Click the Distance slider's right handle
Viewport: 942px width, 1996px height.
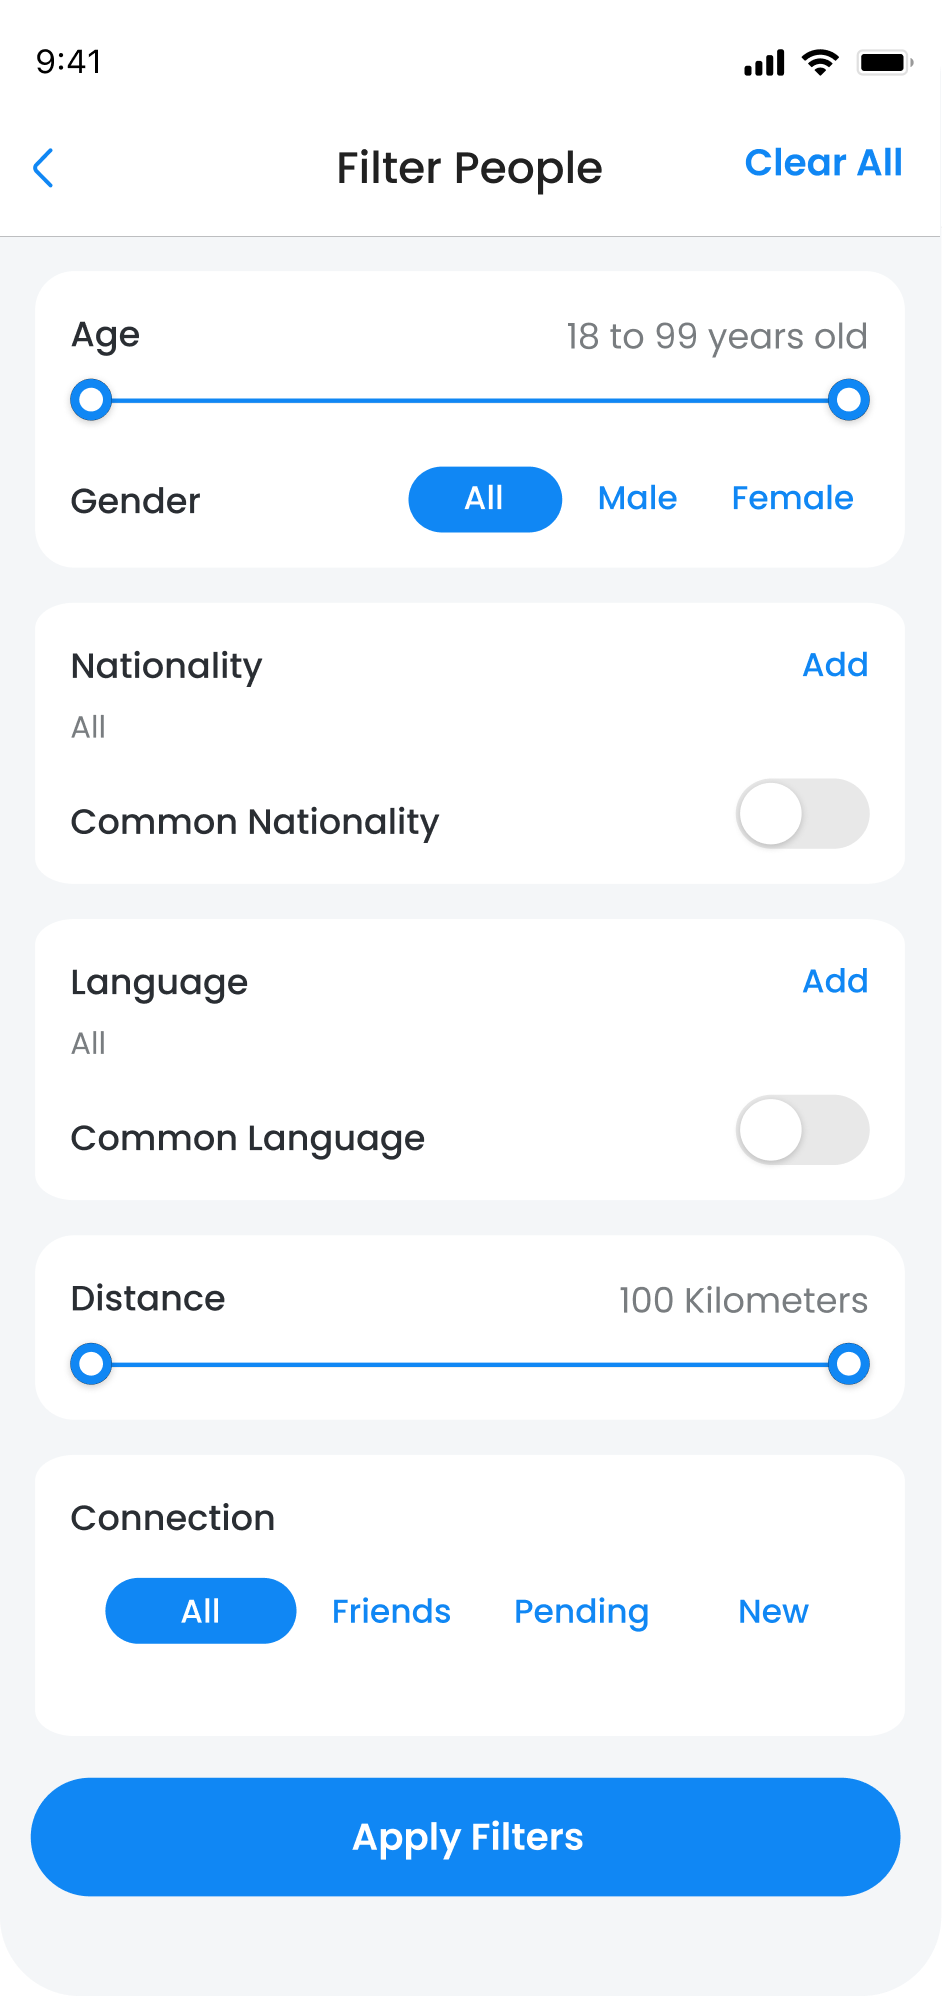pos(849,1364)
